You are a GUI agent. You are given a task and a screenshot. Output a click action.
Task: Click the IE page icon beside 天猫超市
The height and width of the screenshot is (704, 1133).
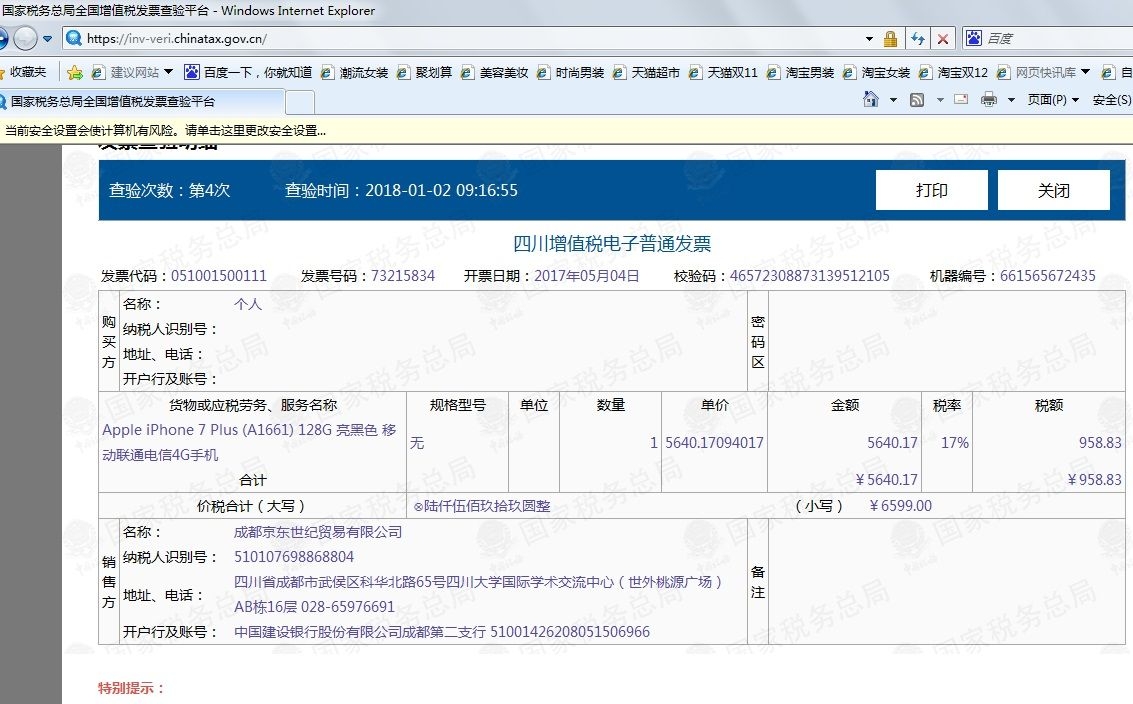coord(620,72)
